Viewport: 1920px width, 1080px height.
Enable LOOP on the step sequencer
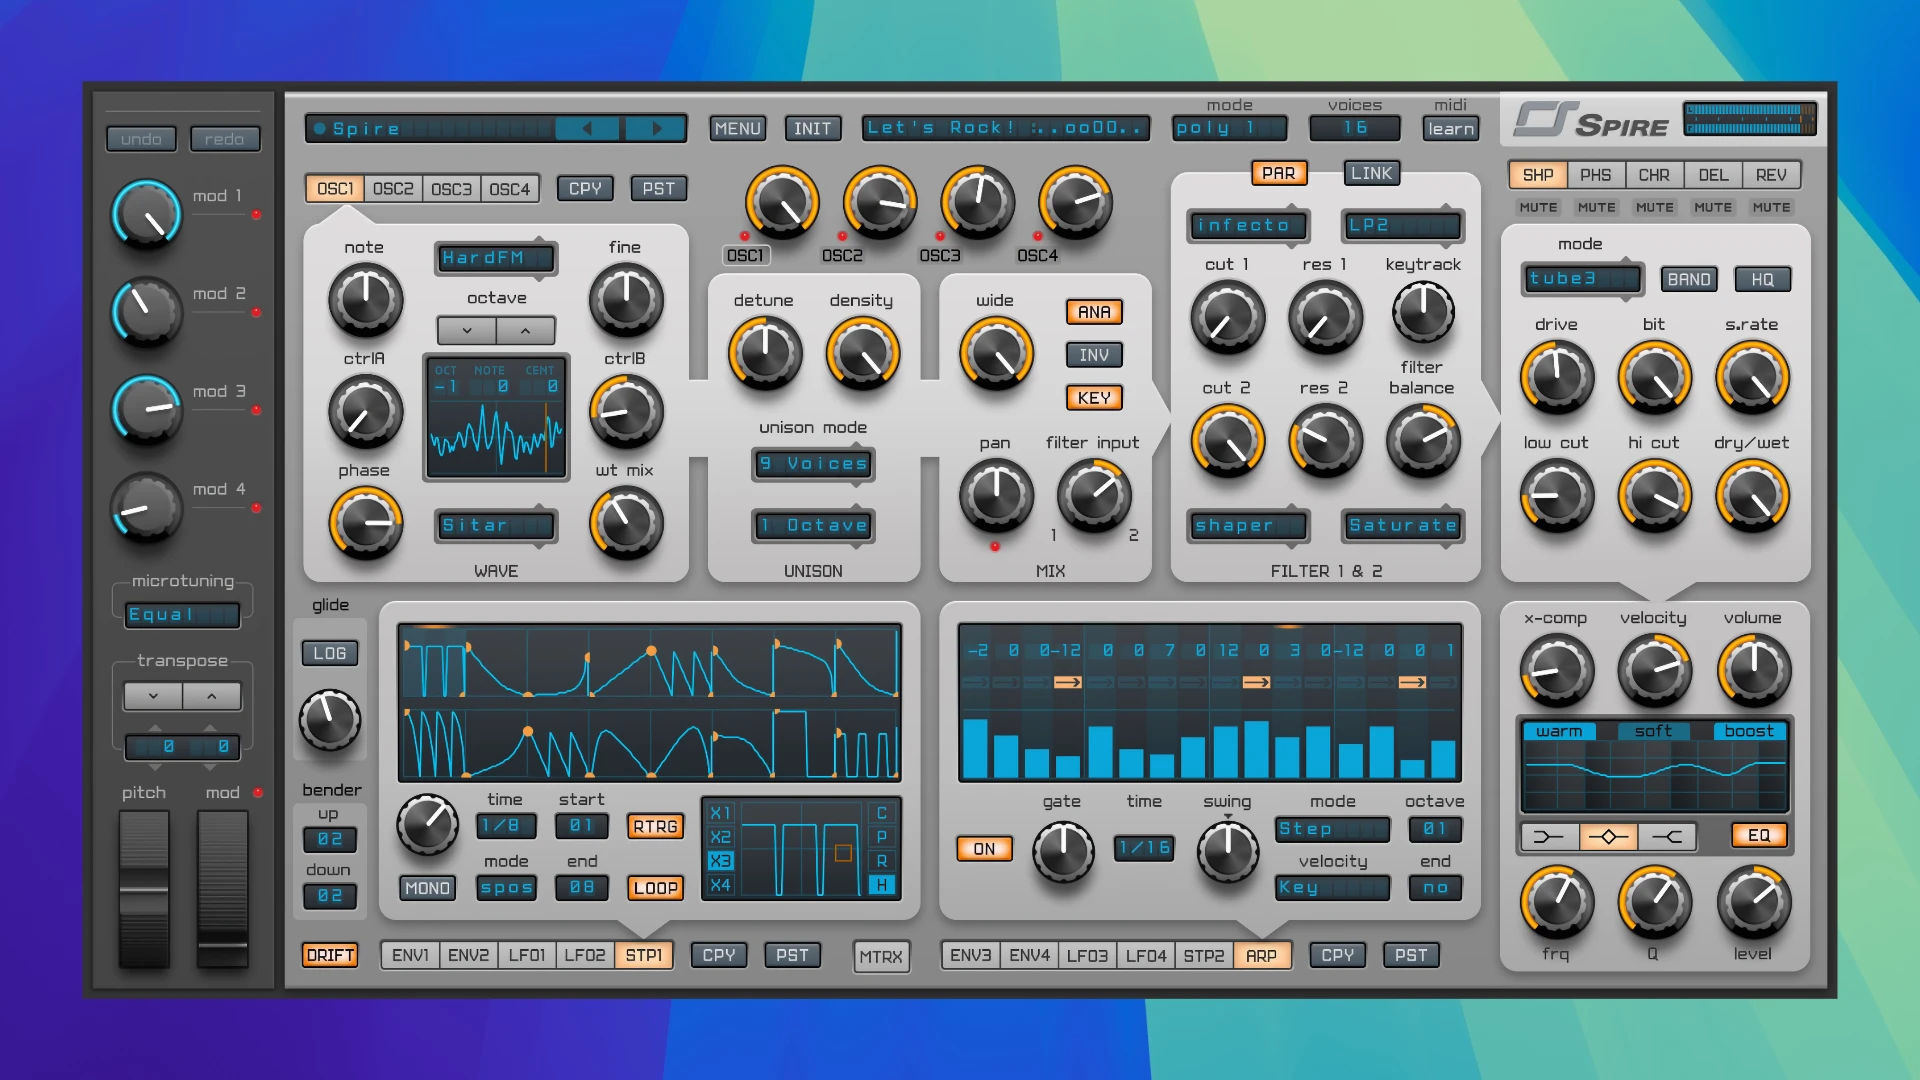(x=655, y=888)
